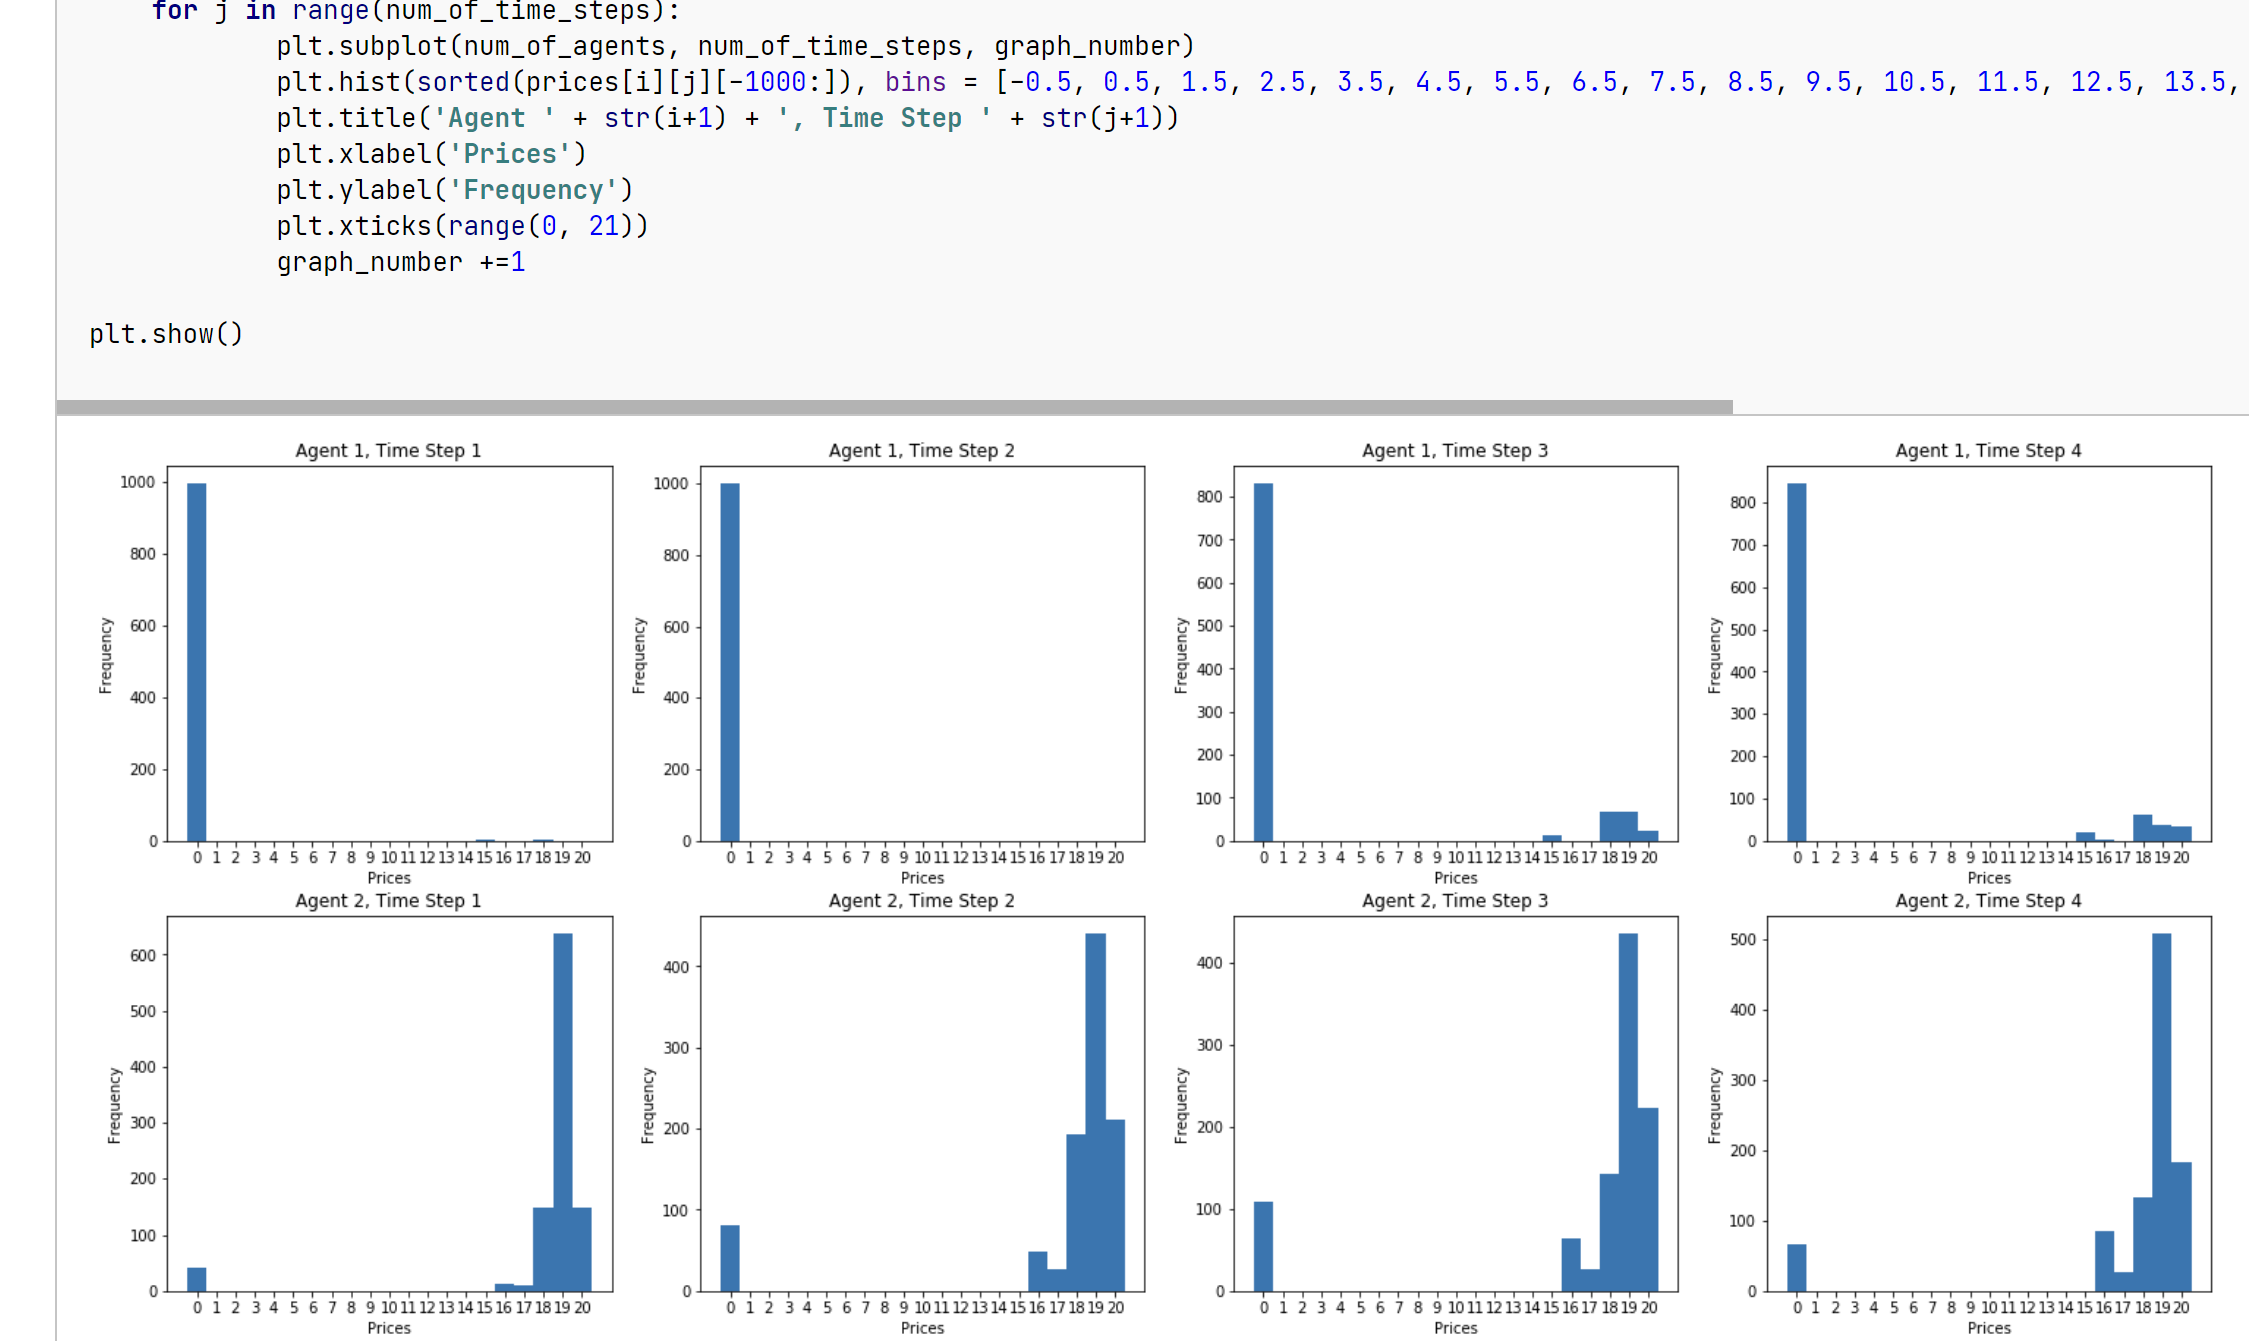Select the Agent 2, Time Step 1 plot
The width and height of the screenshot is (2249, 1341).
point(389,1103)
